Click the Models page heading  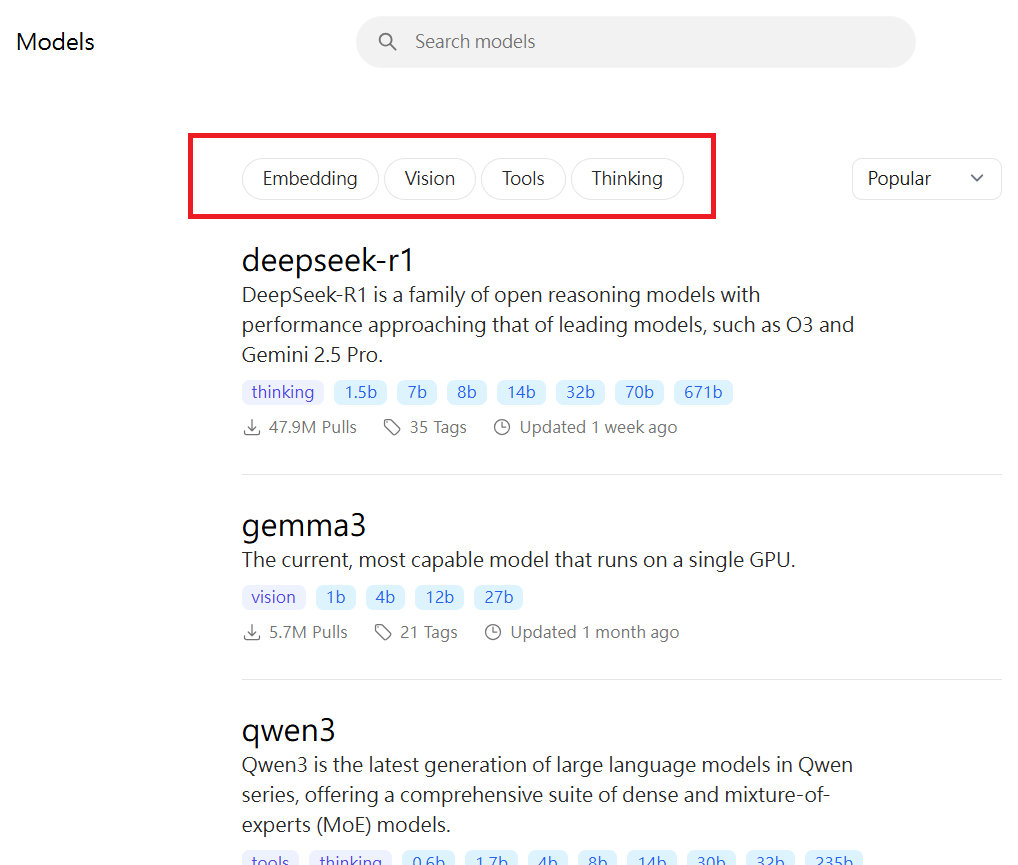(56, 42)
